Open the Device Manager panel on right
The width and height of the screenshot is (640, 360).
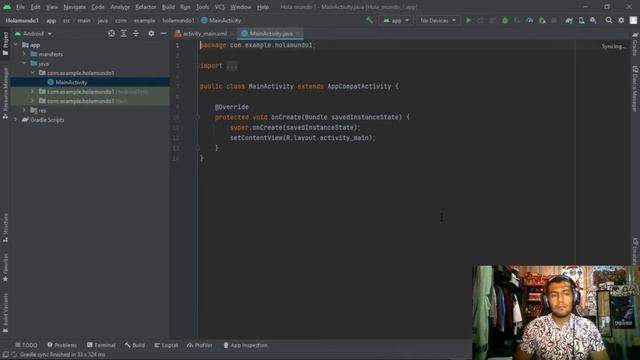[635, 89]
